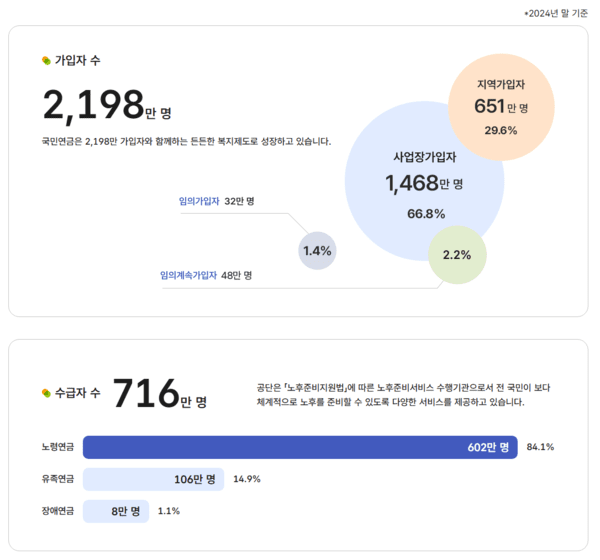Click the leaf icon beside 수급자 수
The width and height of the screenshot is (600, 560).
[x=46, y=393]
